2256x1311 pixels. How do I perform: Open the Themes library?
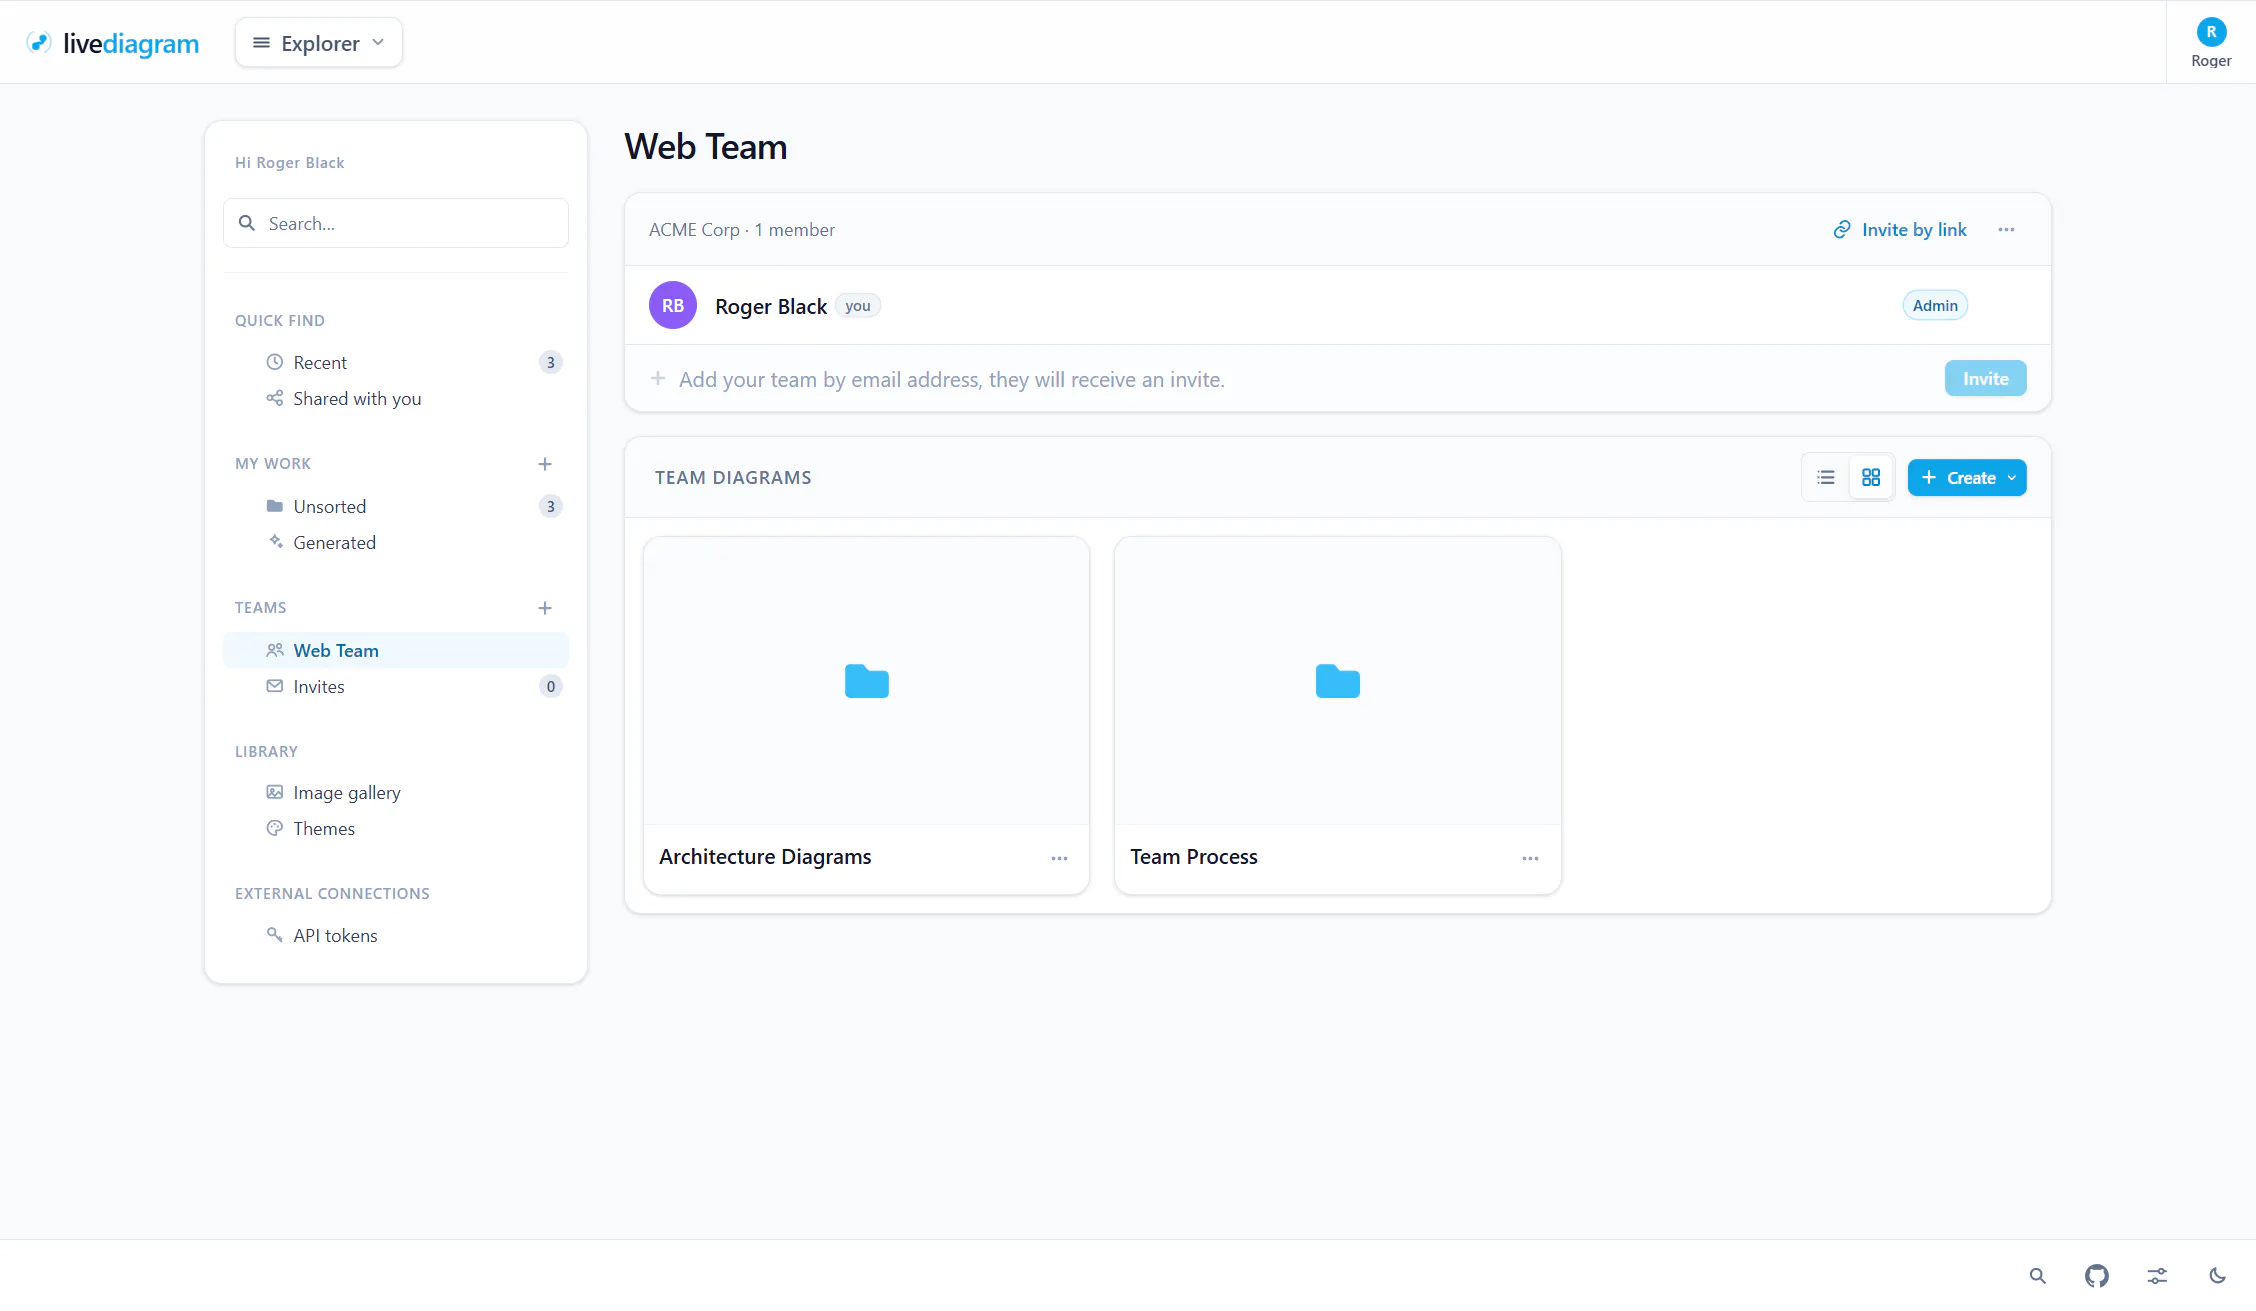[396, 828]
